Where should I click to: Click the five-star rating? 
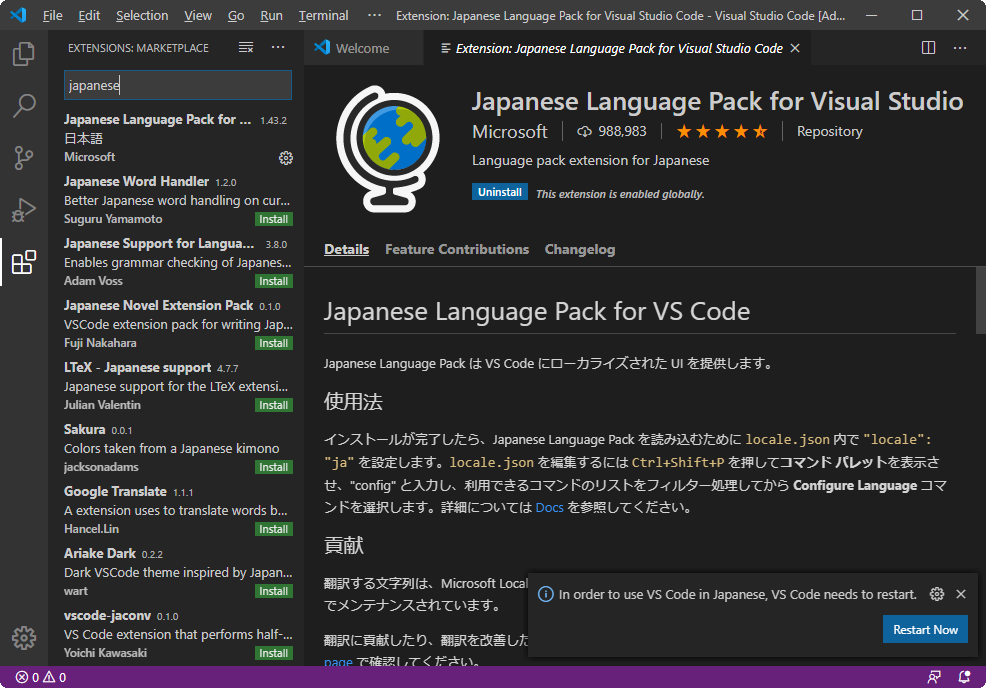[x=721, y=131]
